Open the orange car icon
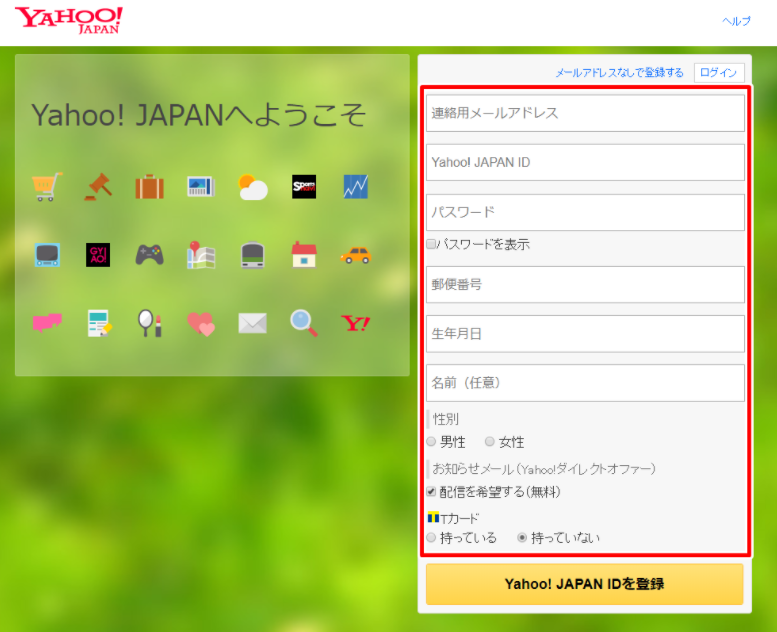Viewport: 777px width, 632px height. click(356, 255)
